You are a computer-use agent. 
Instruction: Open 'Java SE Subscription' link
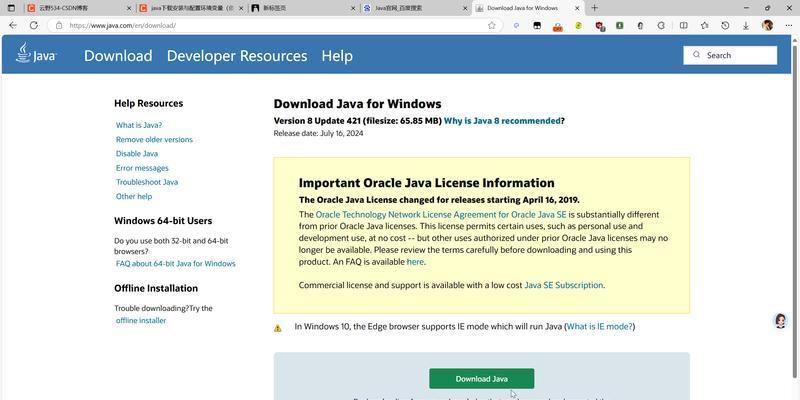(563, 285)
